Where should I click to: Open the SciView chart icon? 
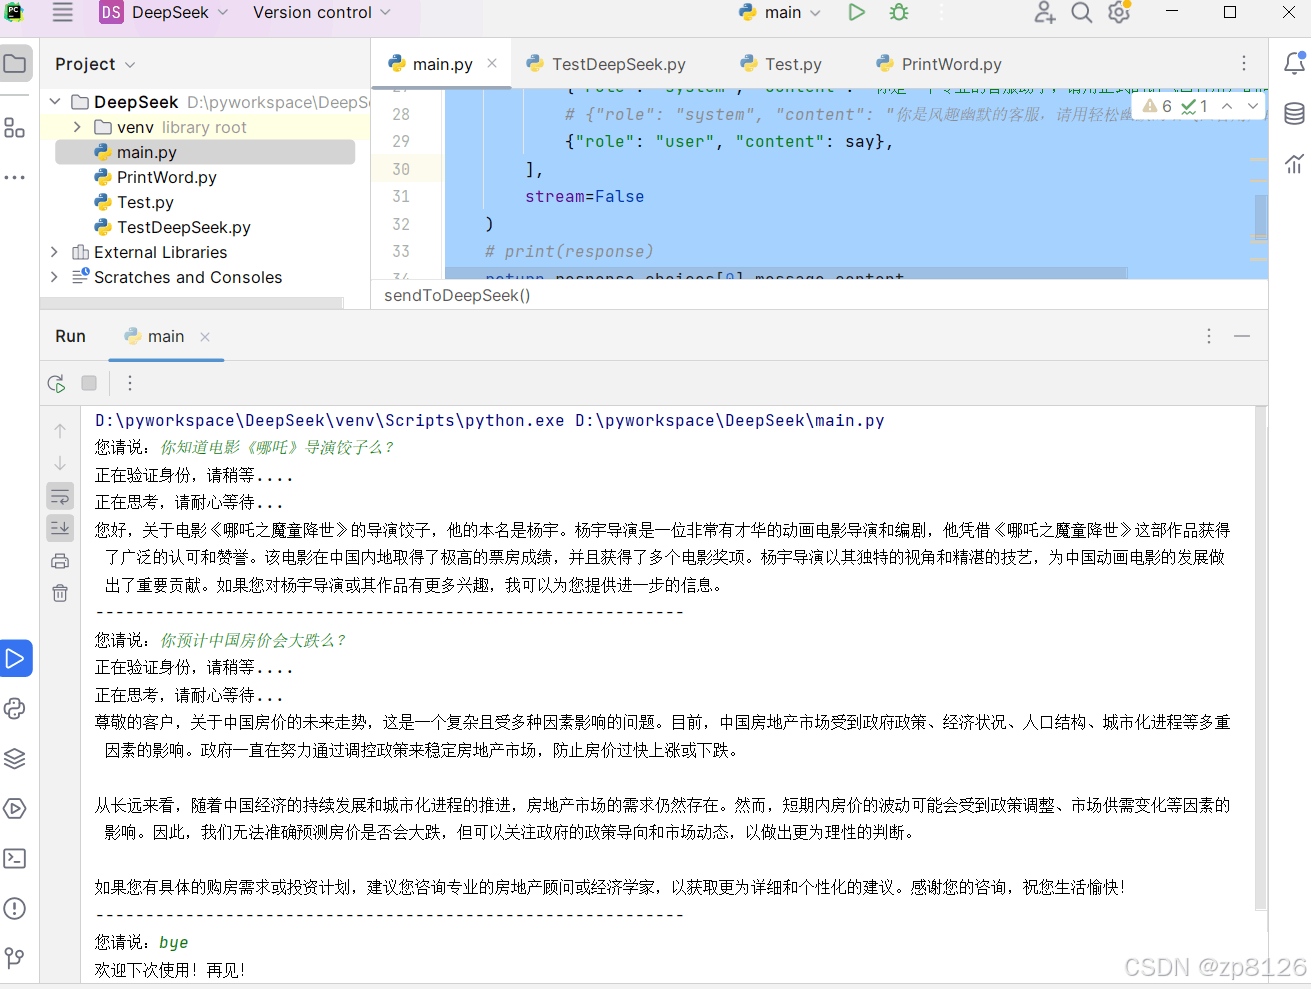click(1294, 163)
